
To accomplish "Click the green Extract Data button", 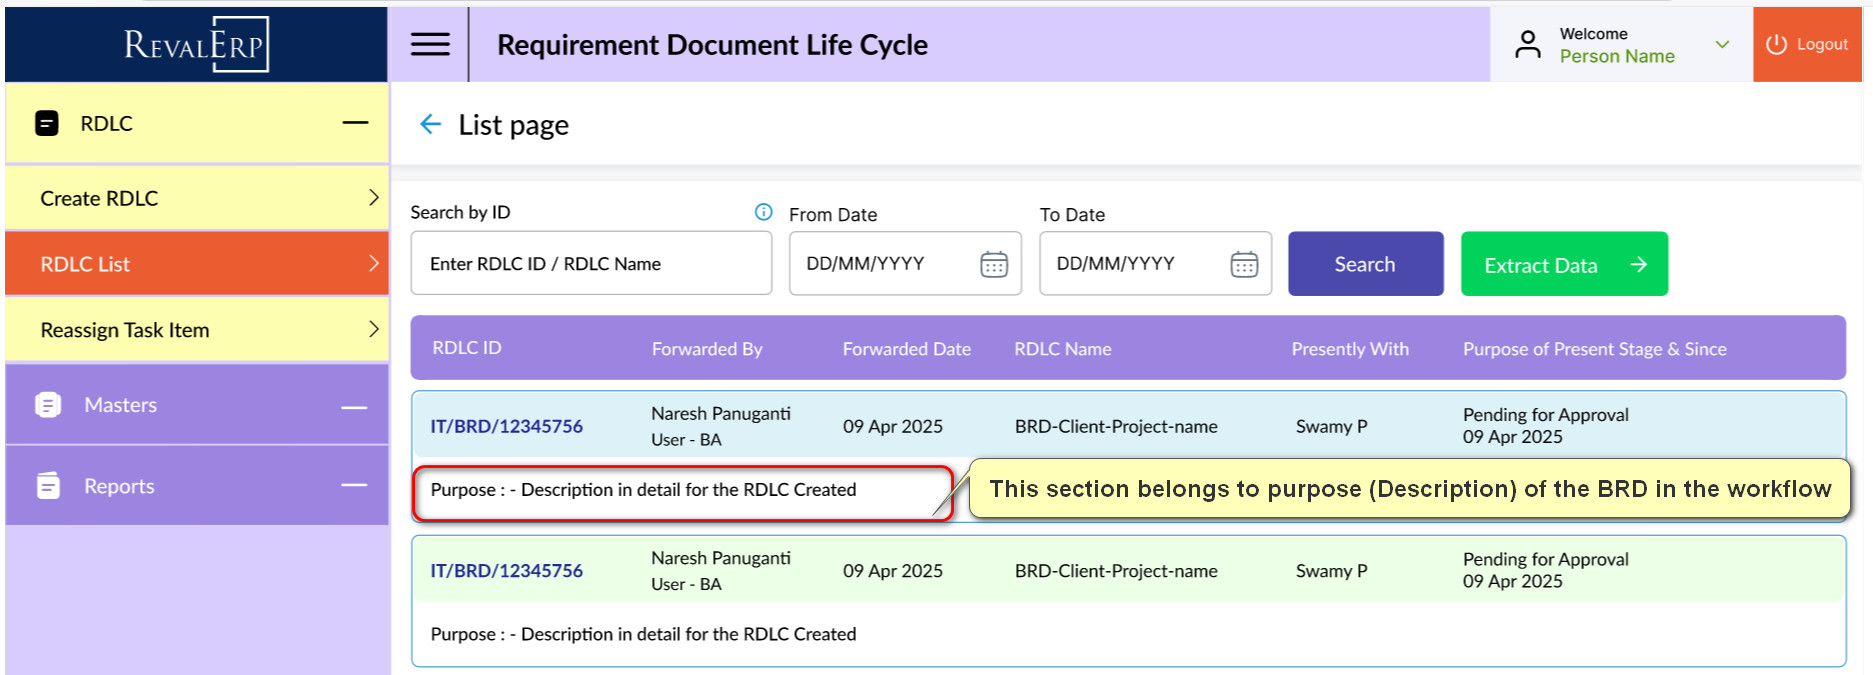I will point(1563,264).
